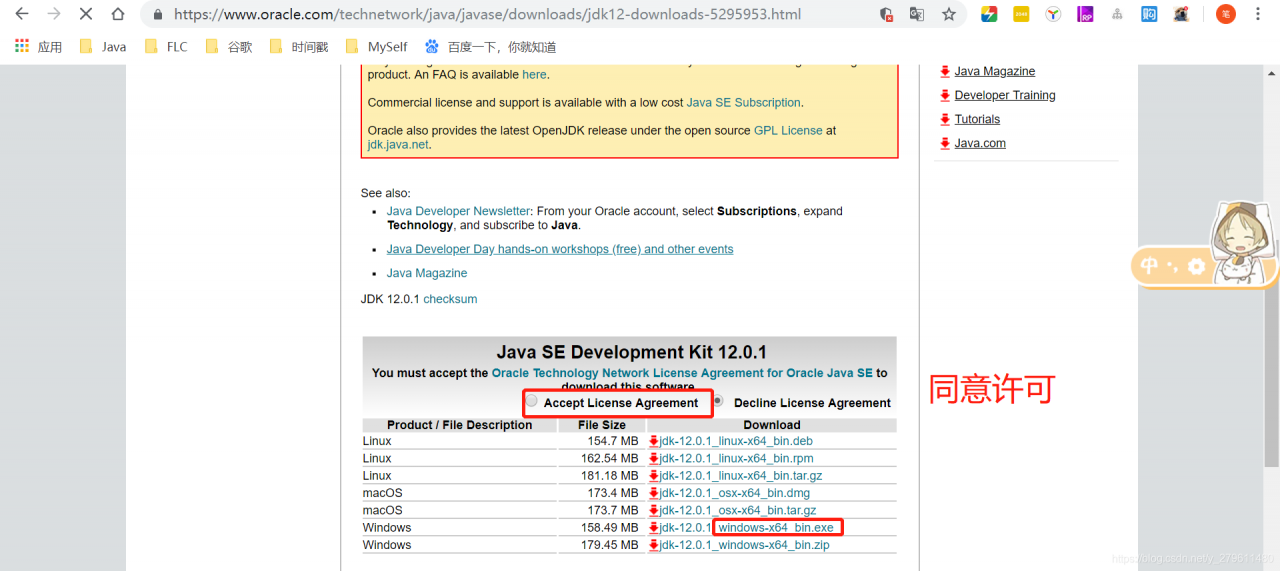Bookmark this page with the star
Image resolution: width=1280 pixels, height=571 pixels.
tap(948, 14)
